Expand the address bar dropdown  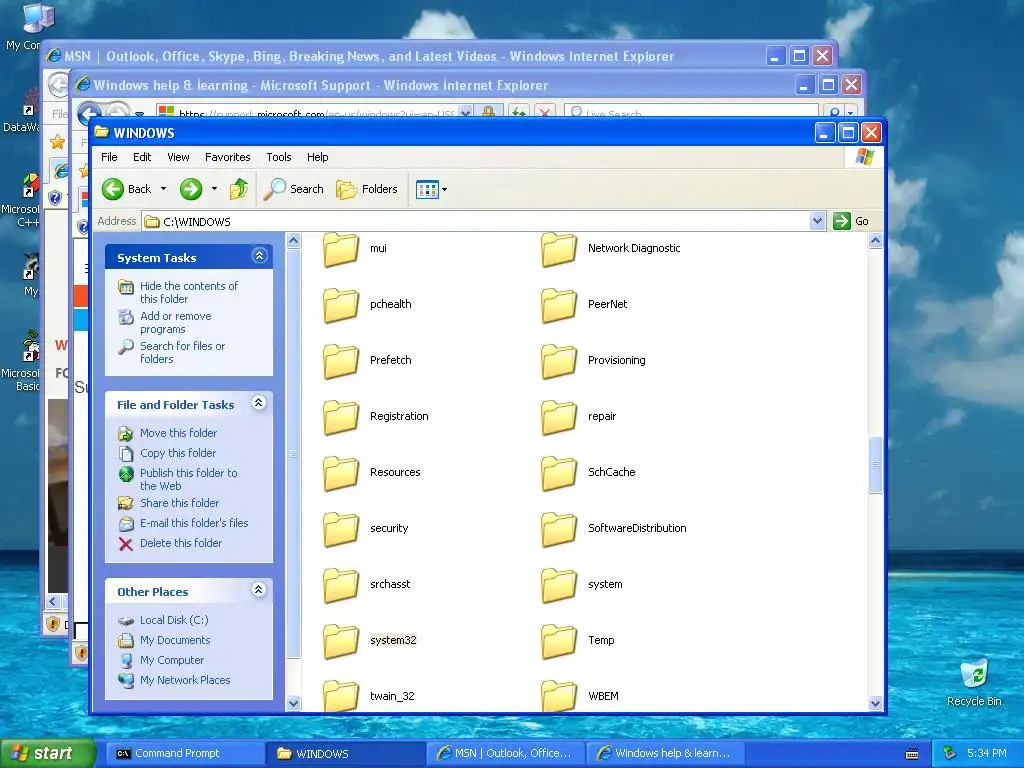pyautogui.click(x=817, y=221)
